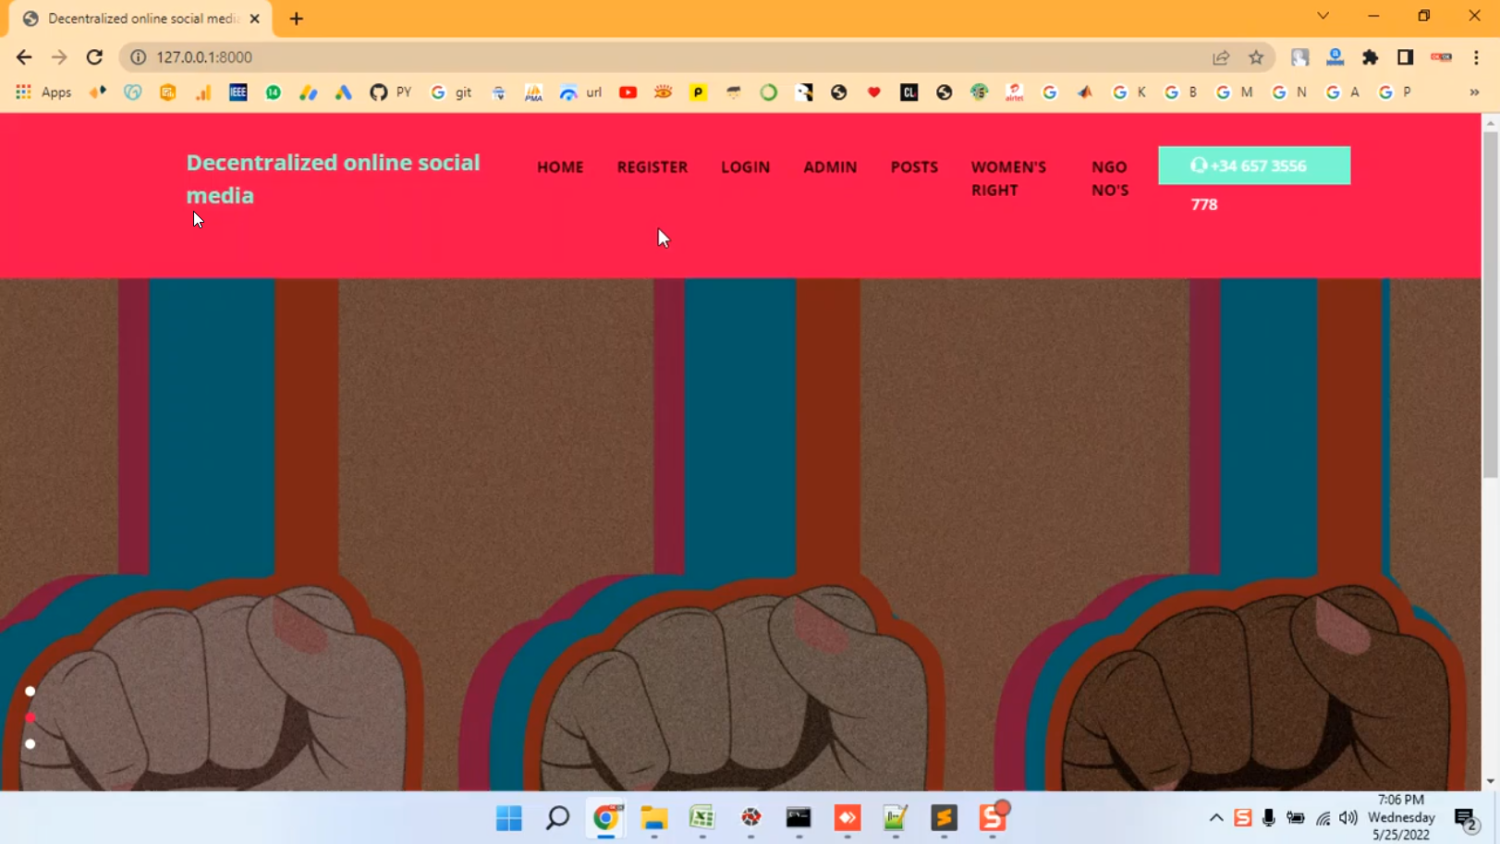This screenshot has width=1500, height=844.
Task: Open the IEEE bookmark
Action: pos(238,92)
